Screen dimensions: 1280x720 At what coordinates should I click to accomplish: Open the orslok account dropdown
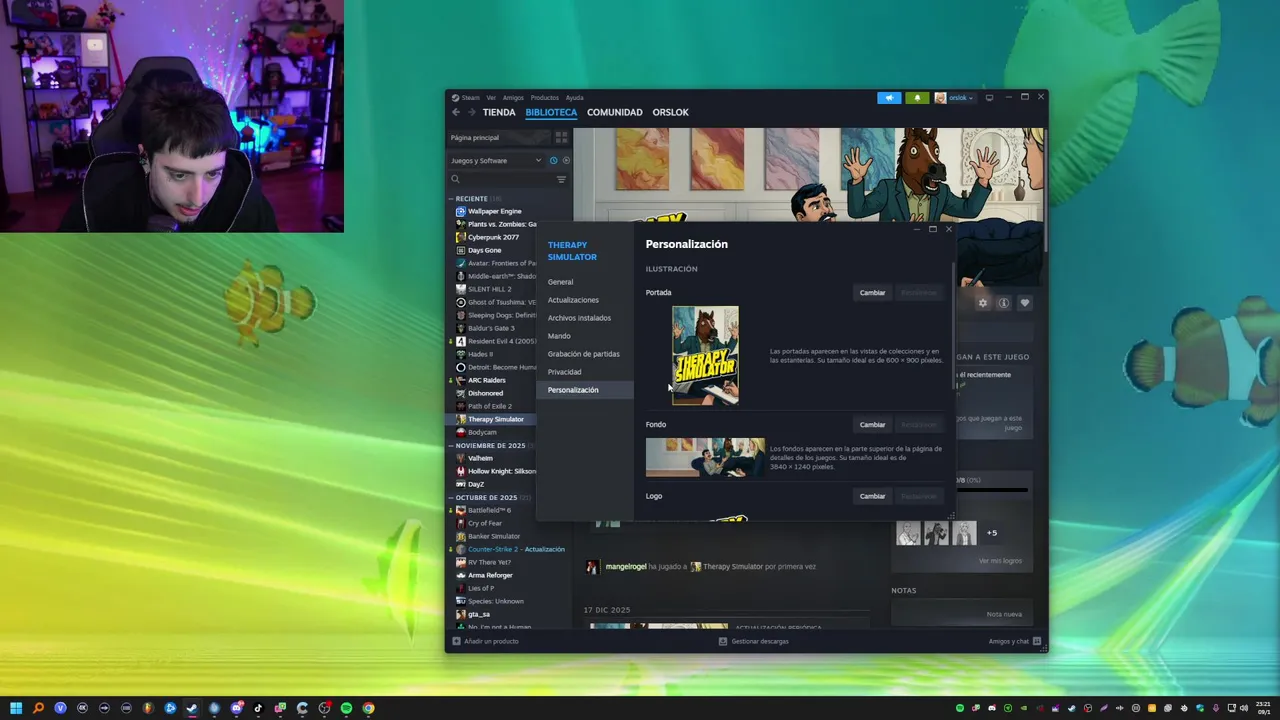(954, 98)
